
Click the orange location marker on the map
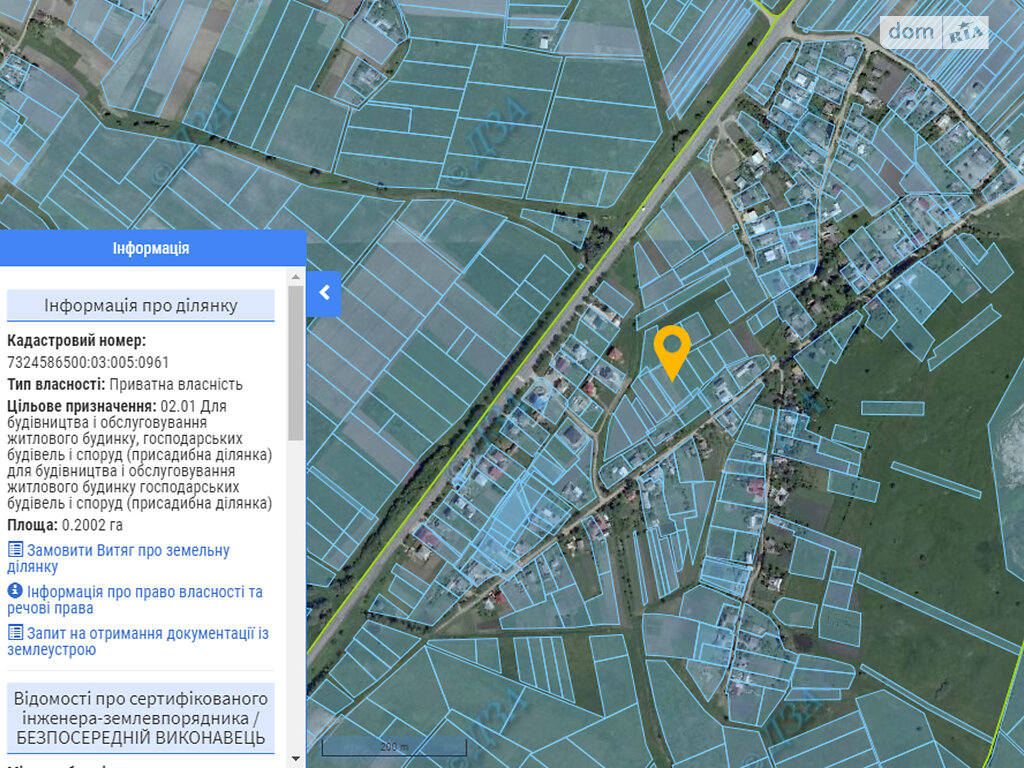coord(671,349)
